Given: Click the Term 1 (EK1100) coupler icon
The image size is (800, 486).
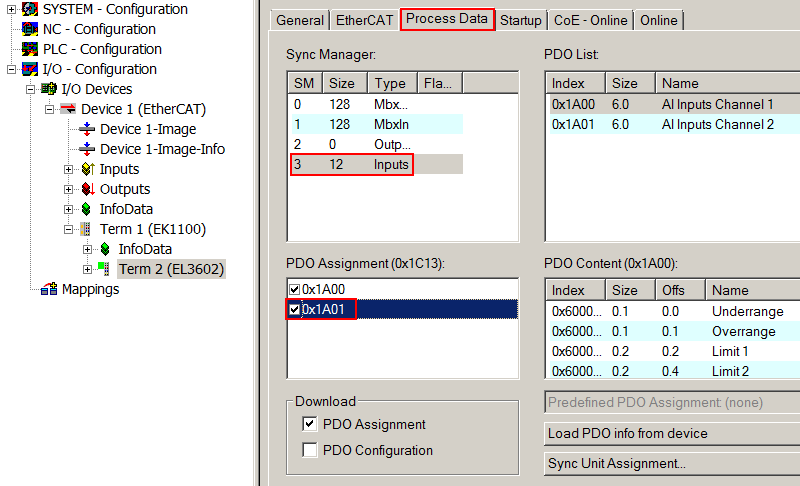Looking at the screenshot, I should tap(86, 229).
